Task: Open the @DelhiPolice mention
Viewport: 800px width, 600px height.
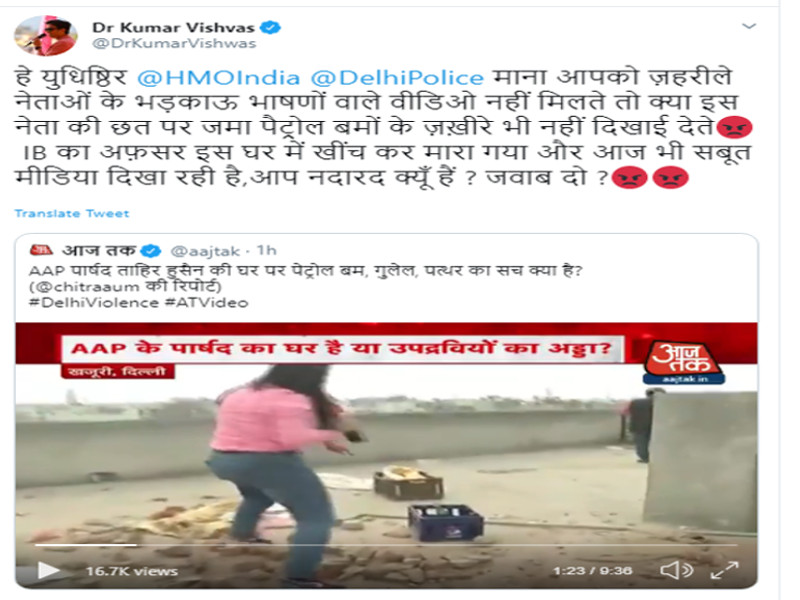Action: pos(397,78)
